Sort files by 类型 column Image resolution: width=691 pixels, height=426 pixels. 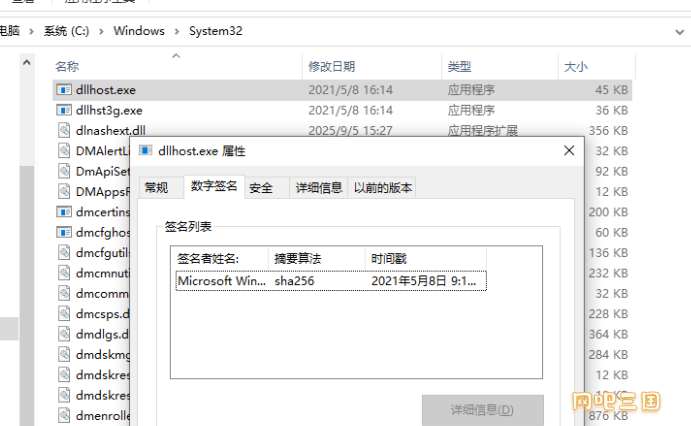(499, 67)
